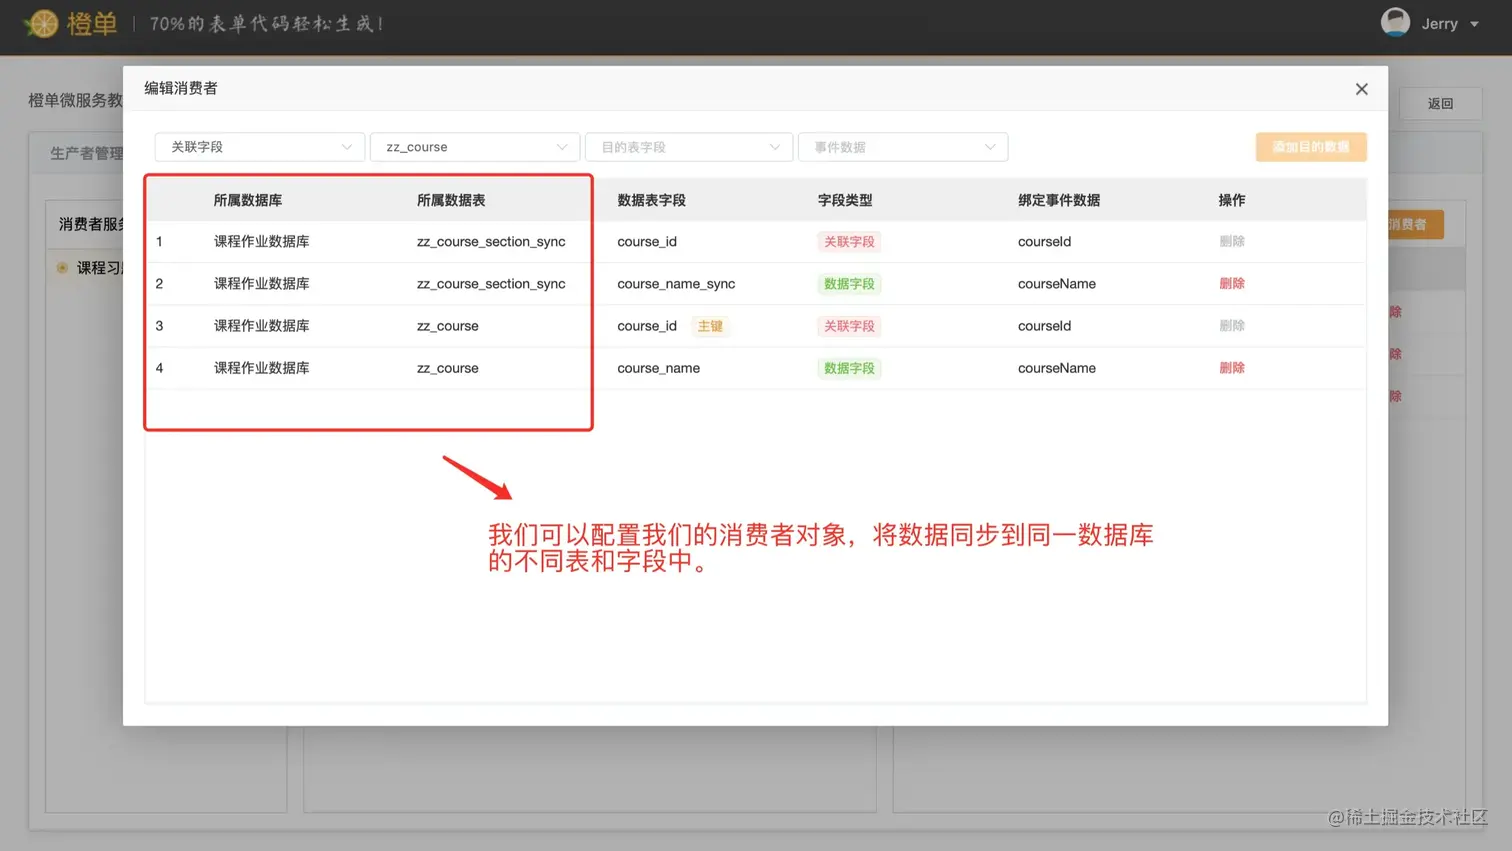
Task: Select the 课程习 consumer radio item in background
Action: (x=63, y=268)
